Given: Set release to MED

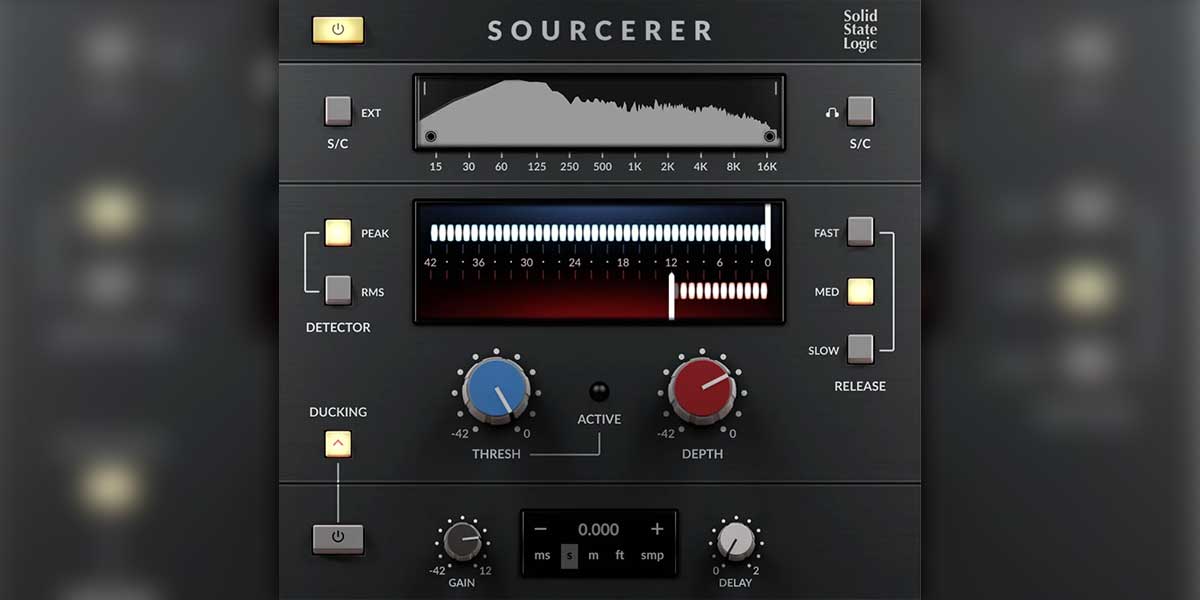Looking at the screenshot, I should [860, 291].
